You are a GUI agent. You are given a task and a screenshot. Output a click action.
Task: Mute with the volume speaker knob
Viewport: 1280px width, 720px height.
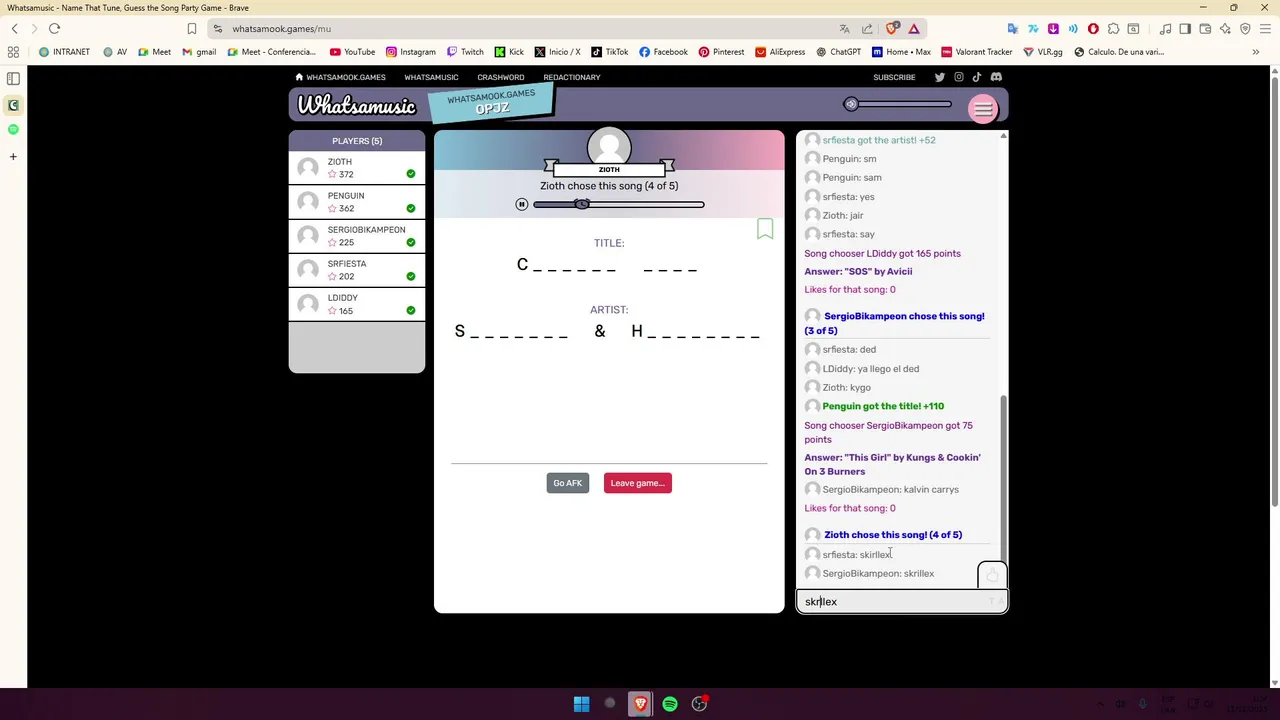click(x=851, y=104)
